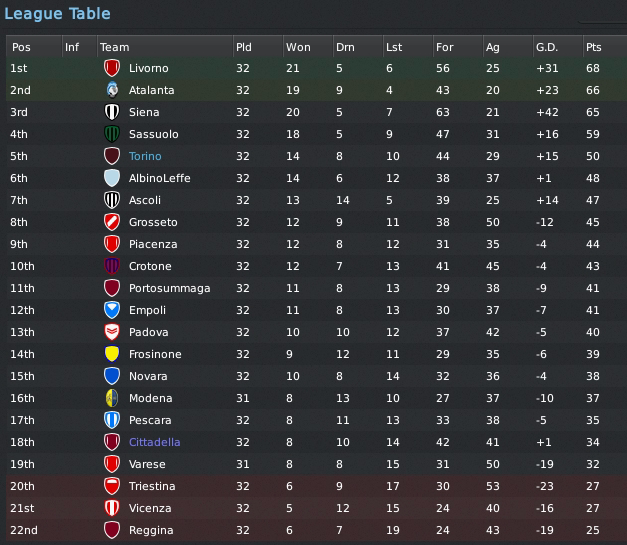Image resolution: width=627 pixels, height=545 pixels.
Task: Click the Triestina club badge icon
Action: point(112,486)
